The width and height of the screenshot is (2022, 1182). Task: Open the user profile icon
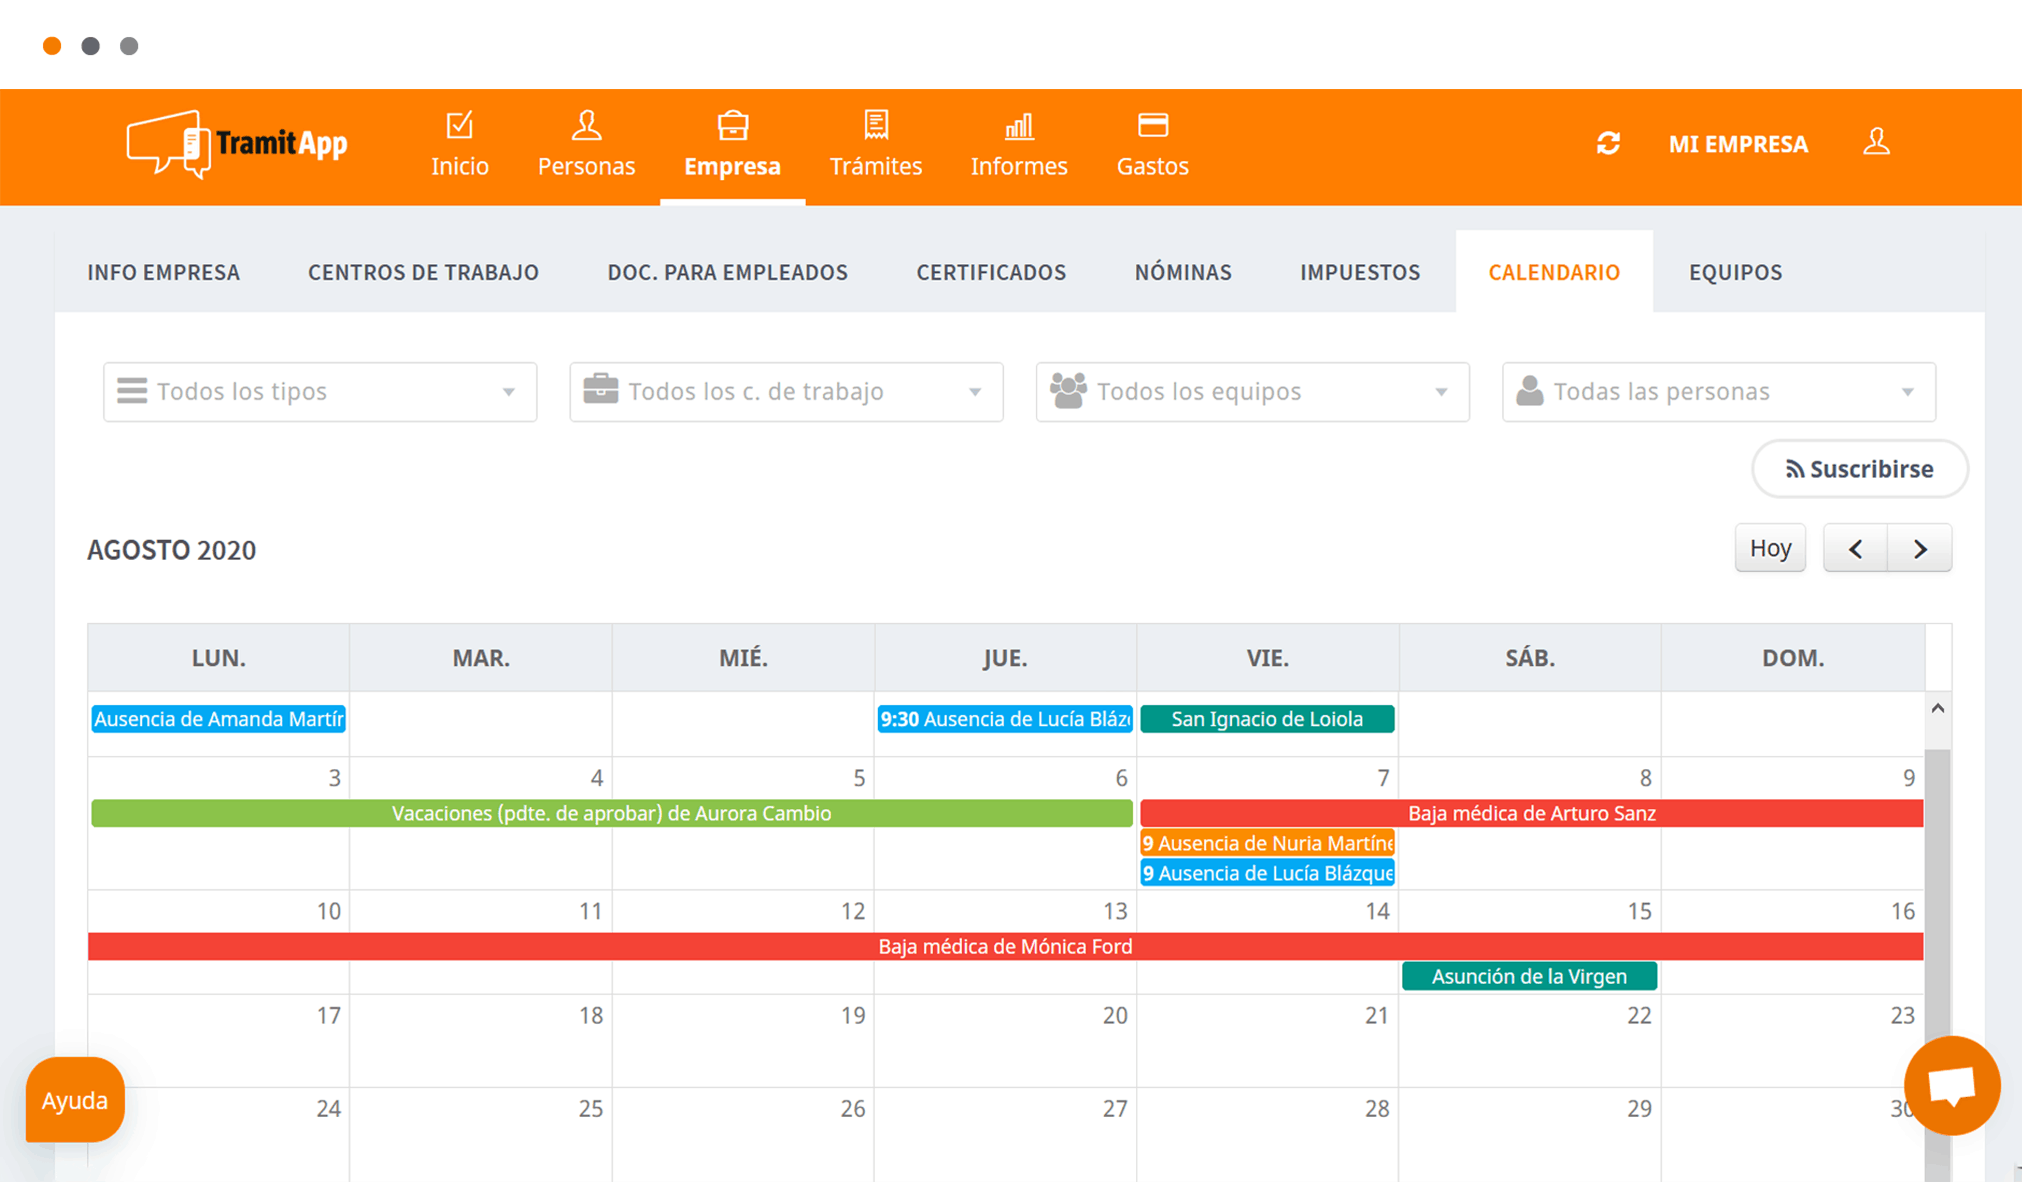(1877, 142)
